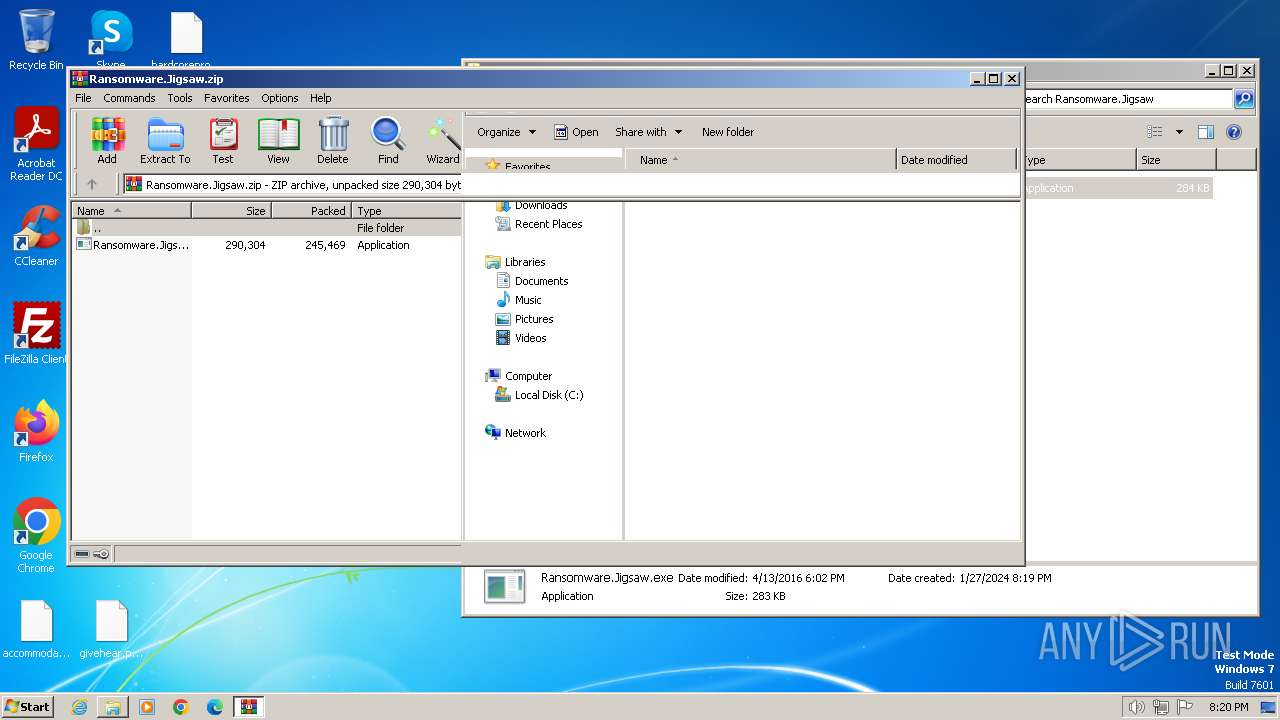
Task: Click the Explorer search box
Action: [x=1127, y=99]
